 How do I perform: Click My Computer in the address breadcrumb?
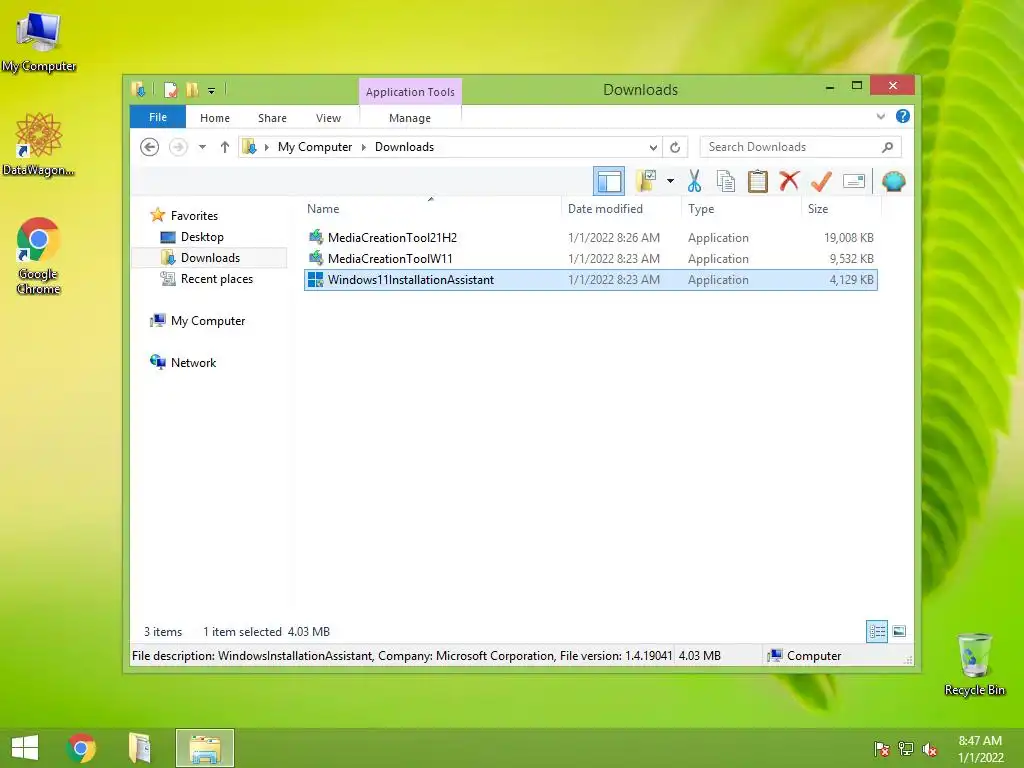pyautogui.click(x=315, y=147)
